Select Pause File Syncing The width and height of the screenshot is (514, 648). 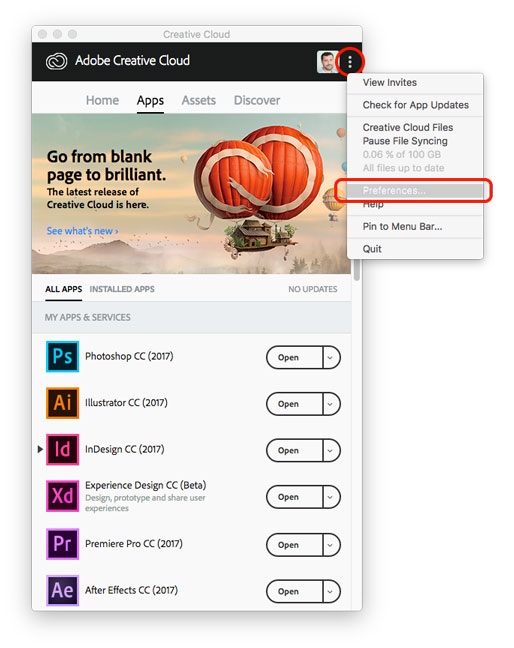(x=415, y=141)
